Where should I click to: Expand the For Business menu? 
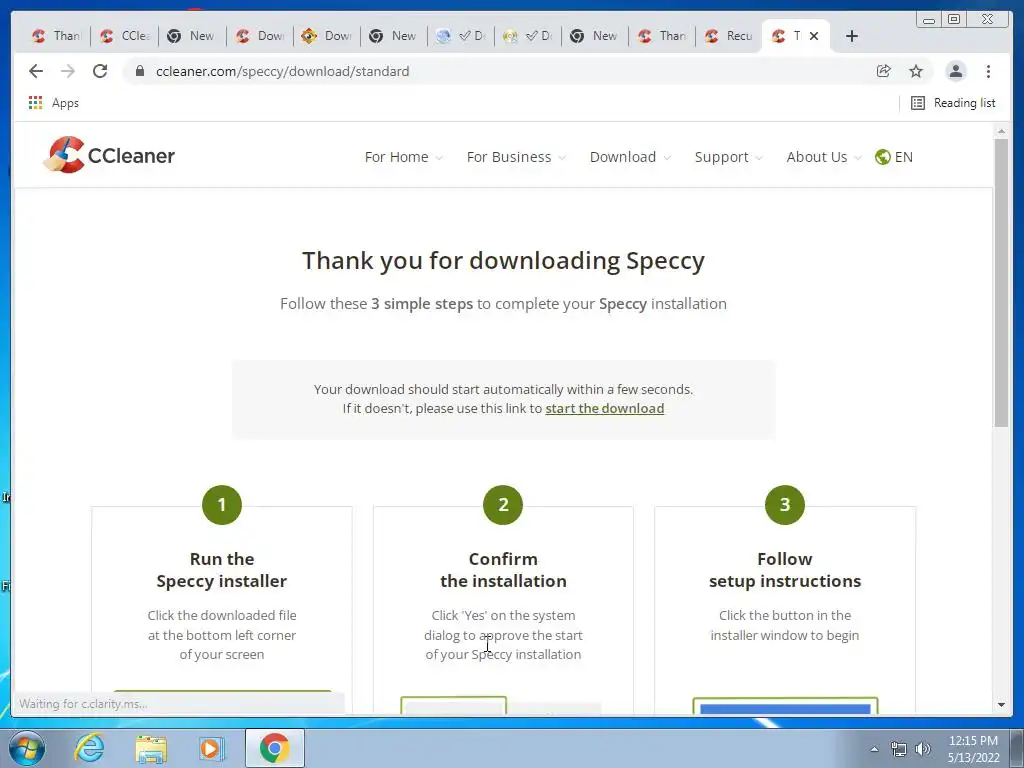click(515, 157)
